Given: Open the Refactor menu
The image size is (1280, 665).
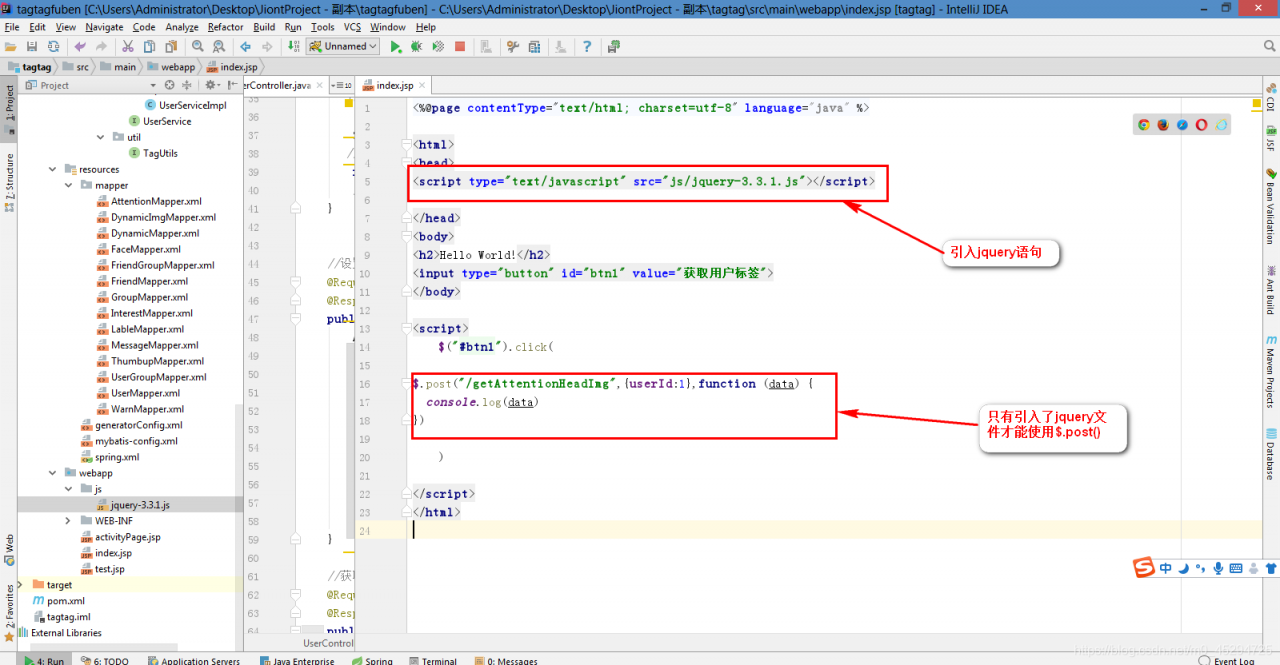Looking at the screenshot, I should click(x=225, y=27).
